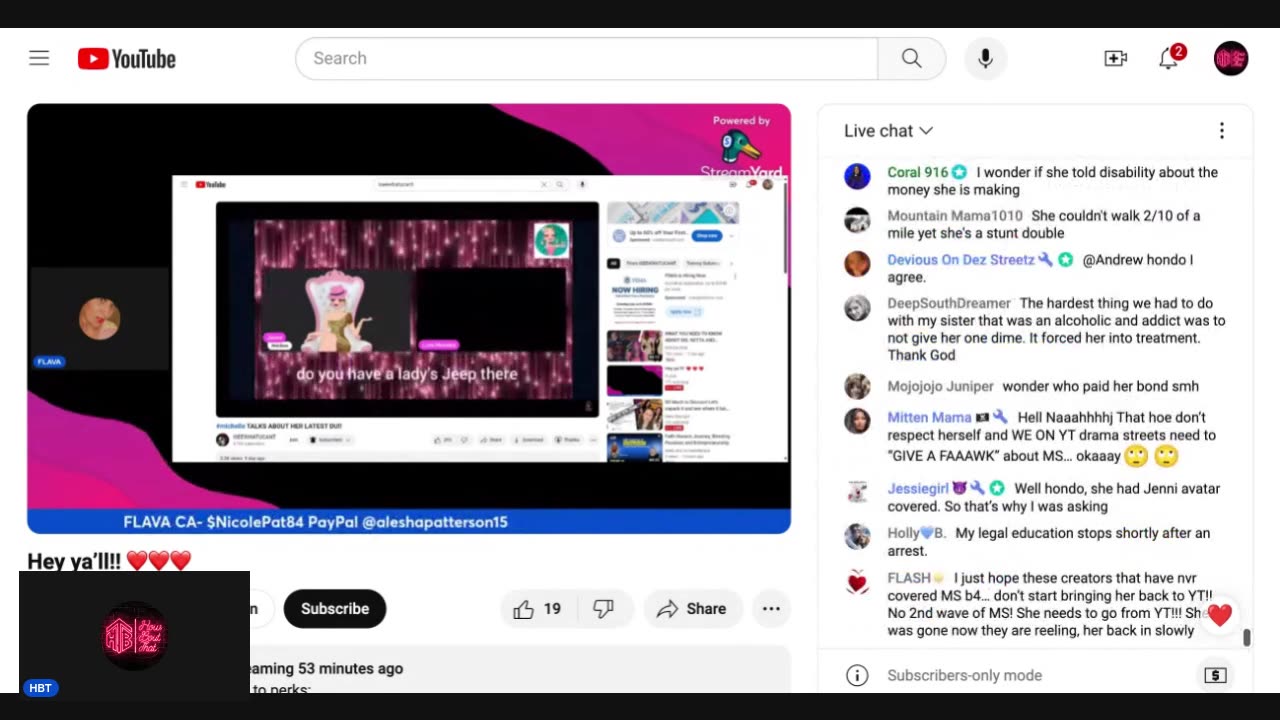Image resolution: width=1280 pixels, height=720 pixels.
Task: Click DeepSouthDreamer's chat avatar
Action: click(857, 307)
